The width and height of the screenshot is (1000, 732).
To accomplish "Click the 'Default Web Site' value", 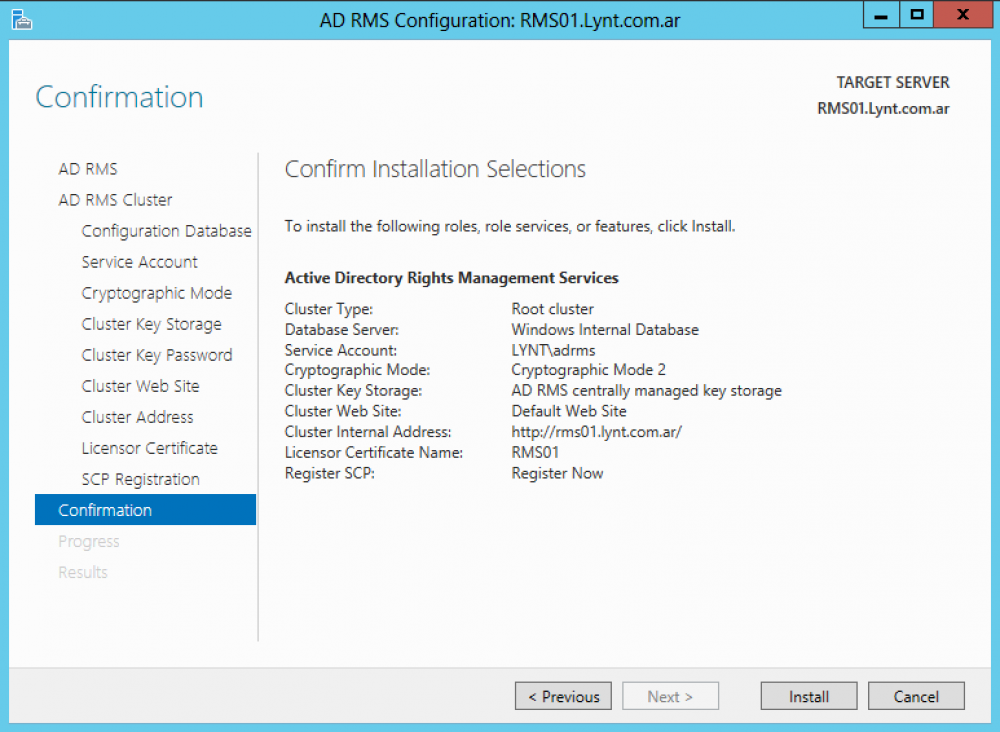I will 569,411.
